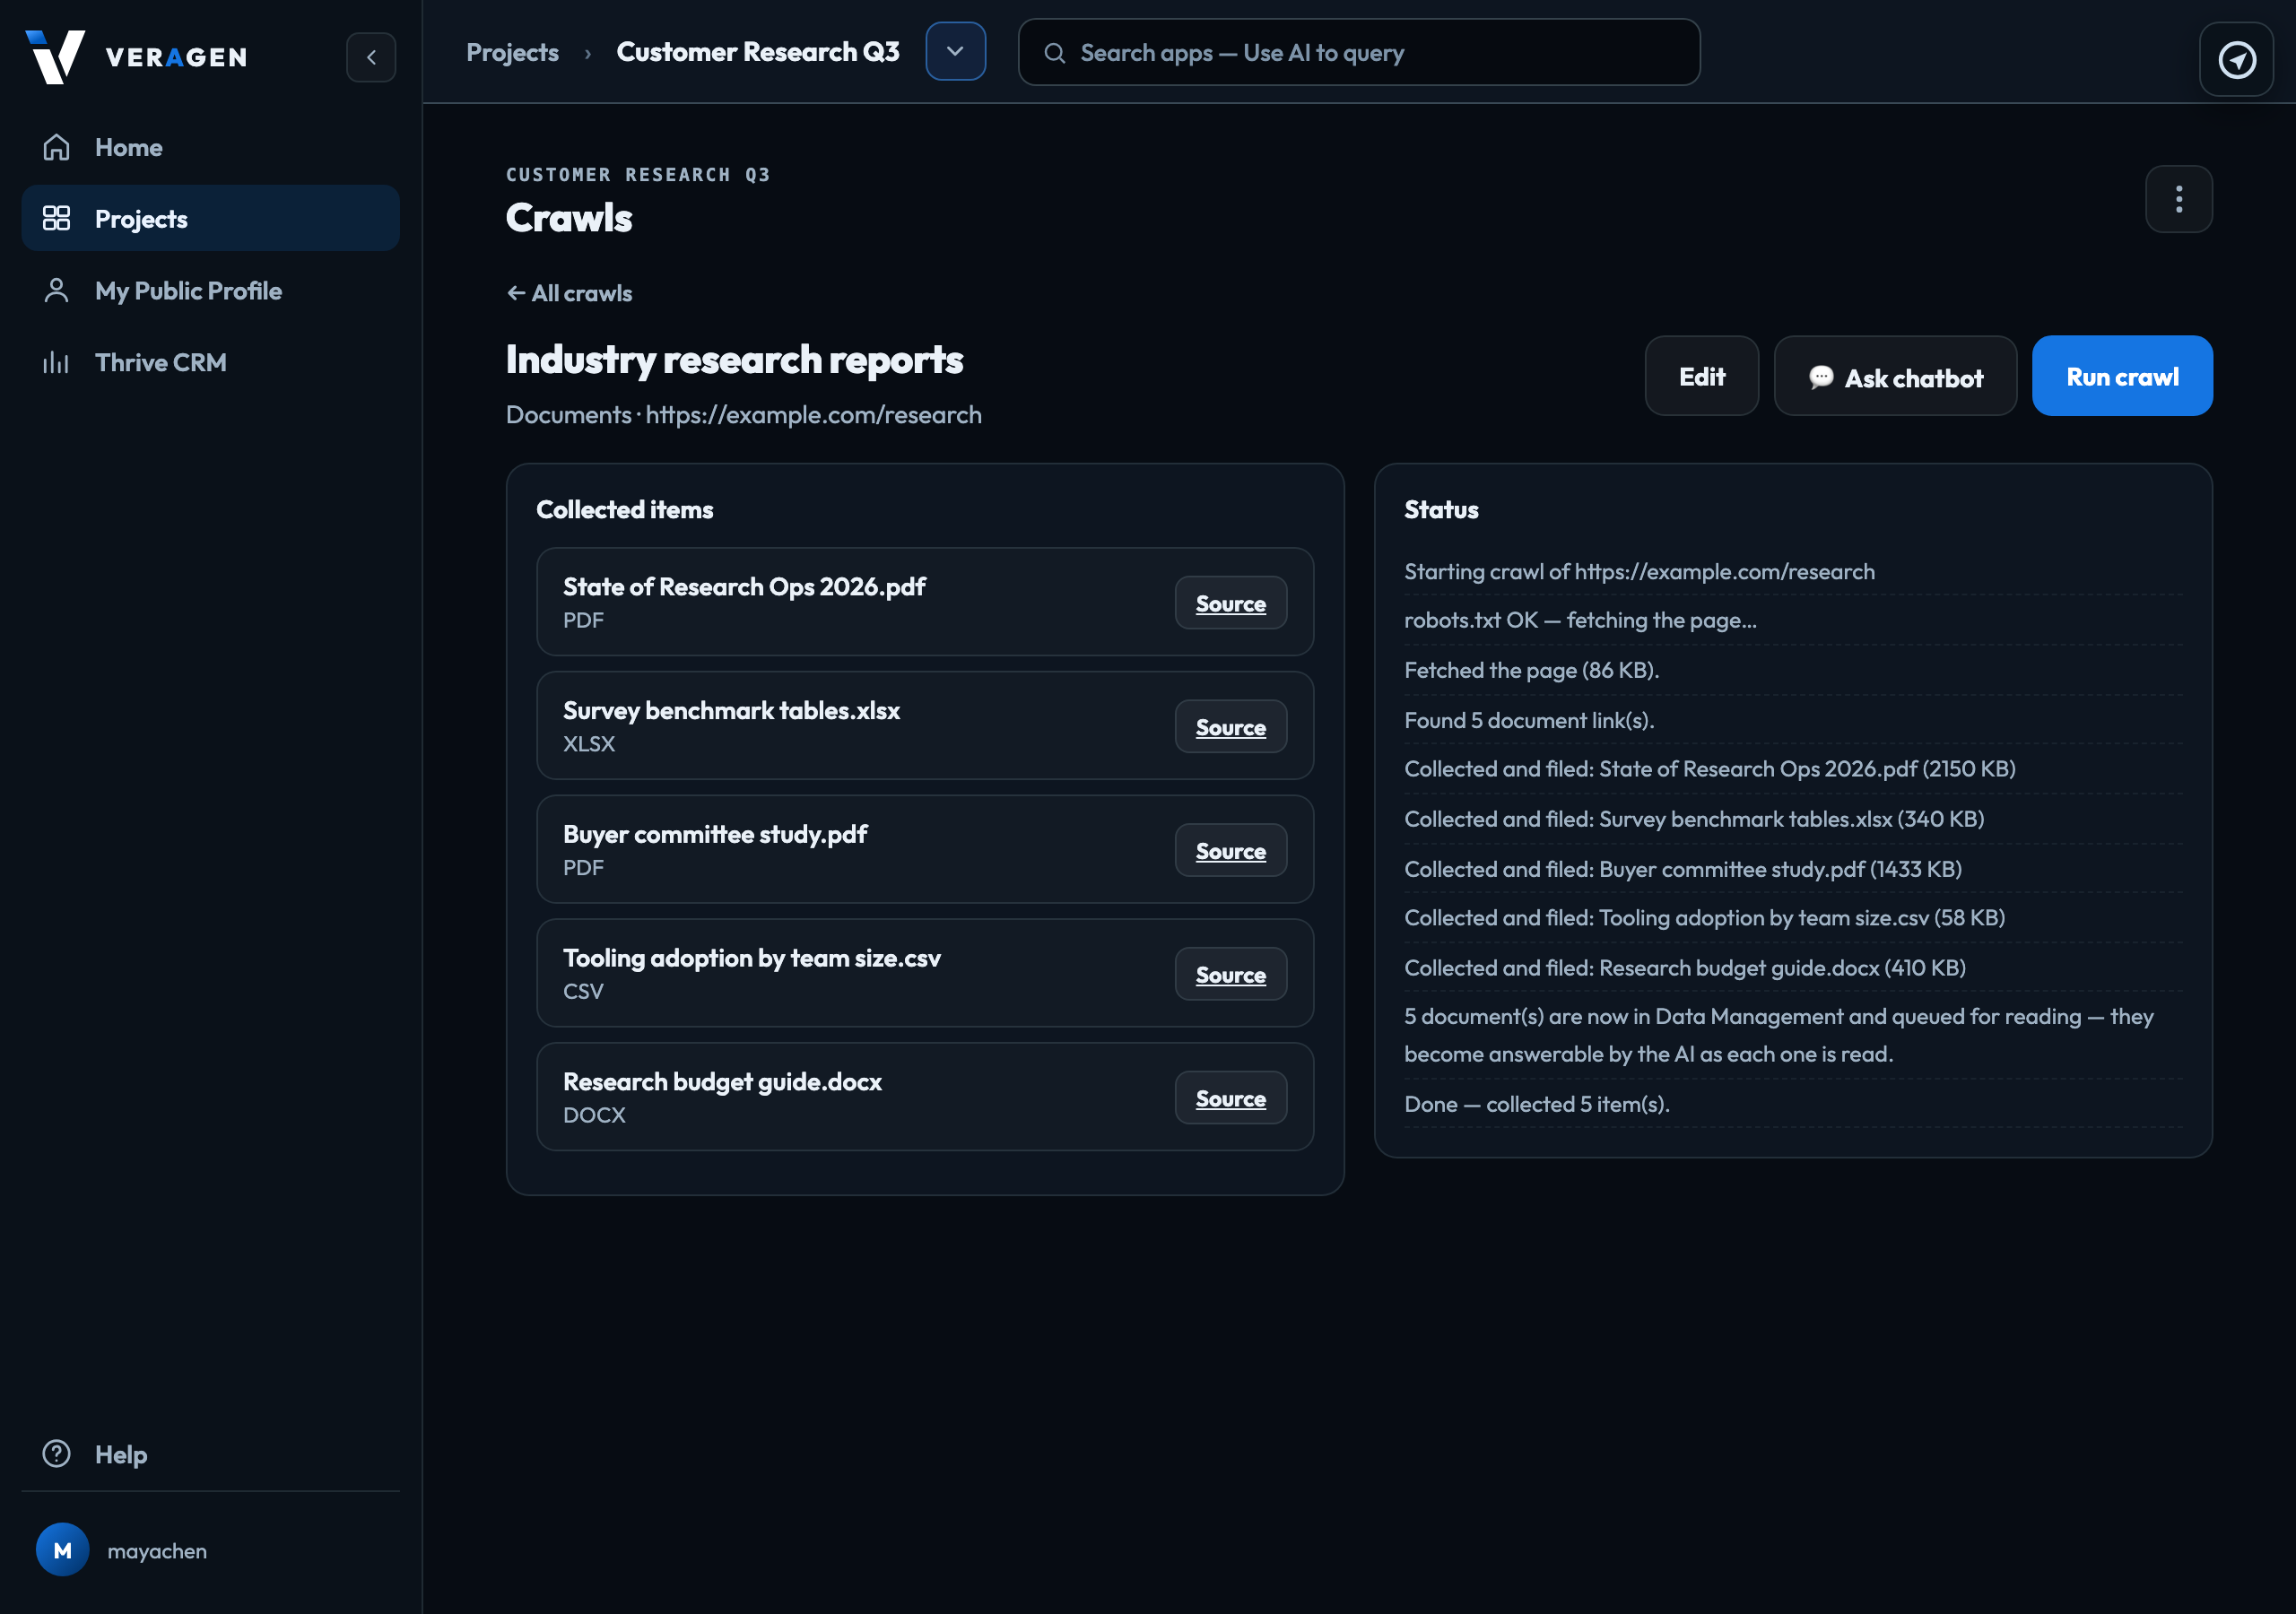
Task: Click the profile person icon
Action: [56, 290]
